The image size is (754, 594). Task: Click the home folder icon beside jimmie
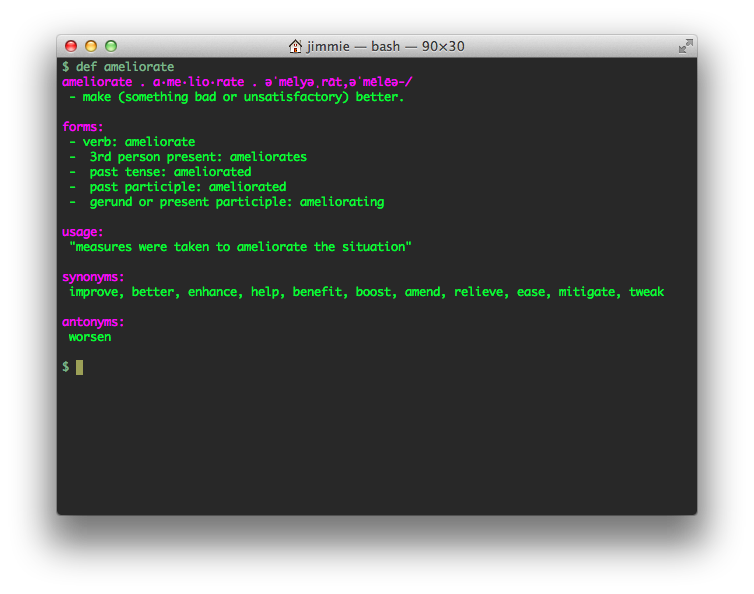[295, 46]
